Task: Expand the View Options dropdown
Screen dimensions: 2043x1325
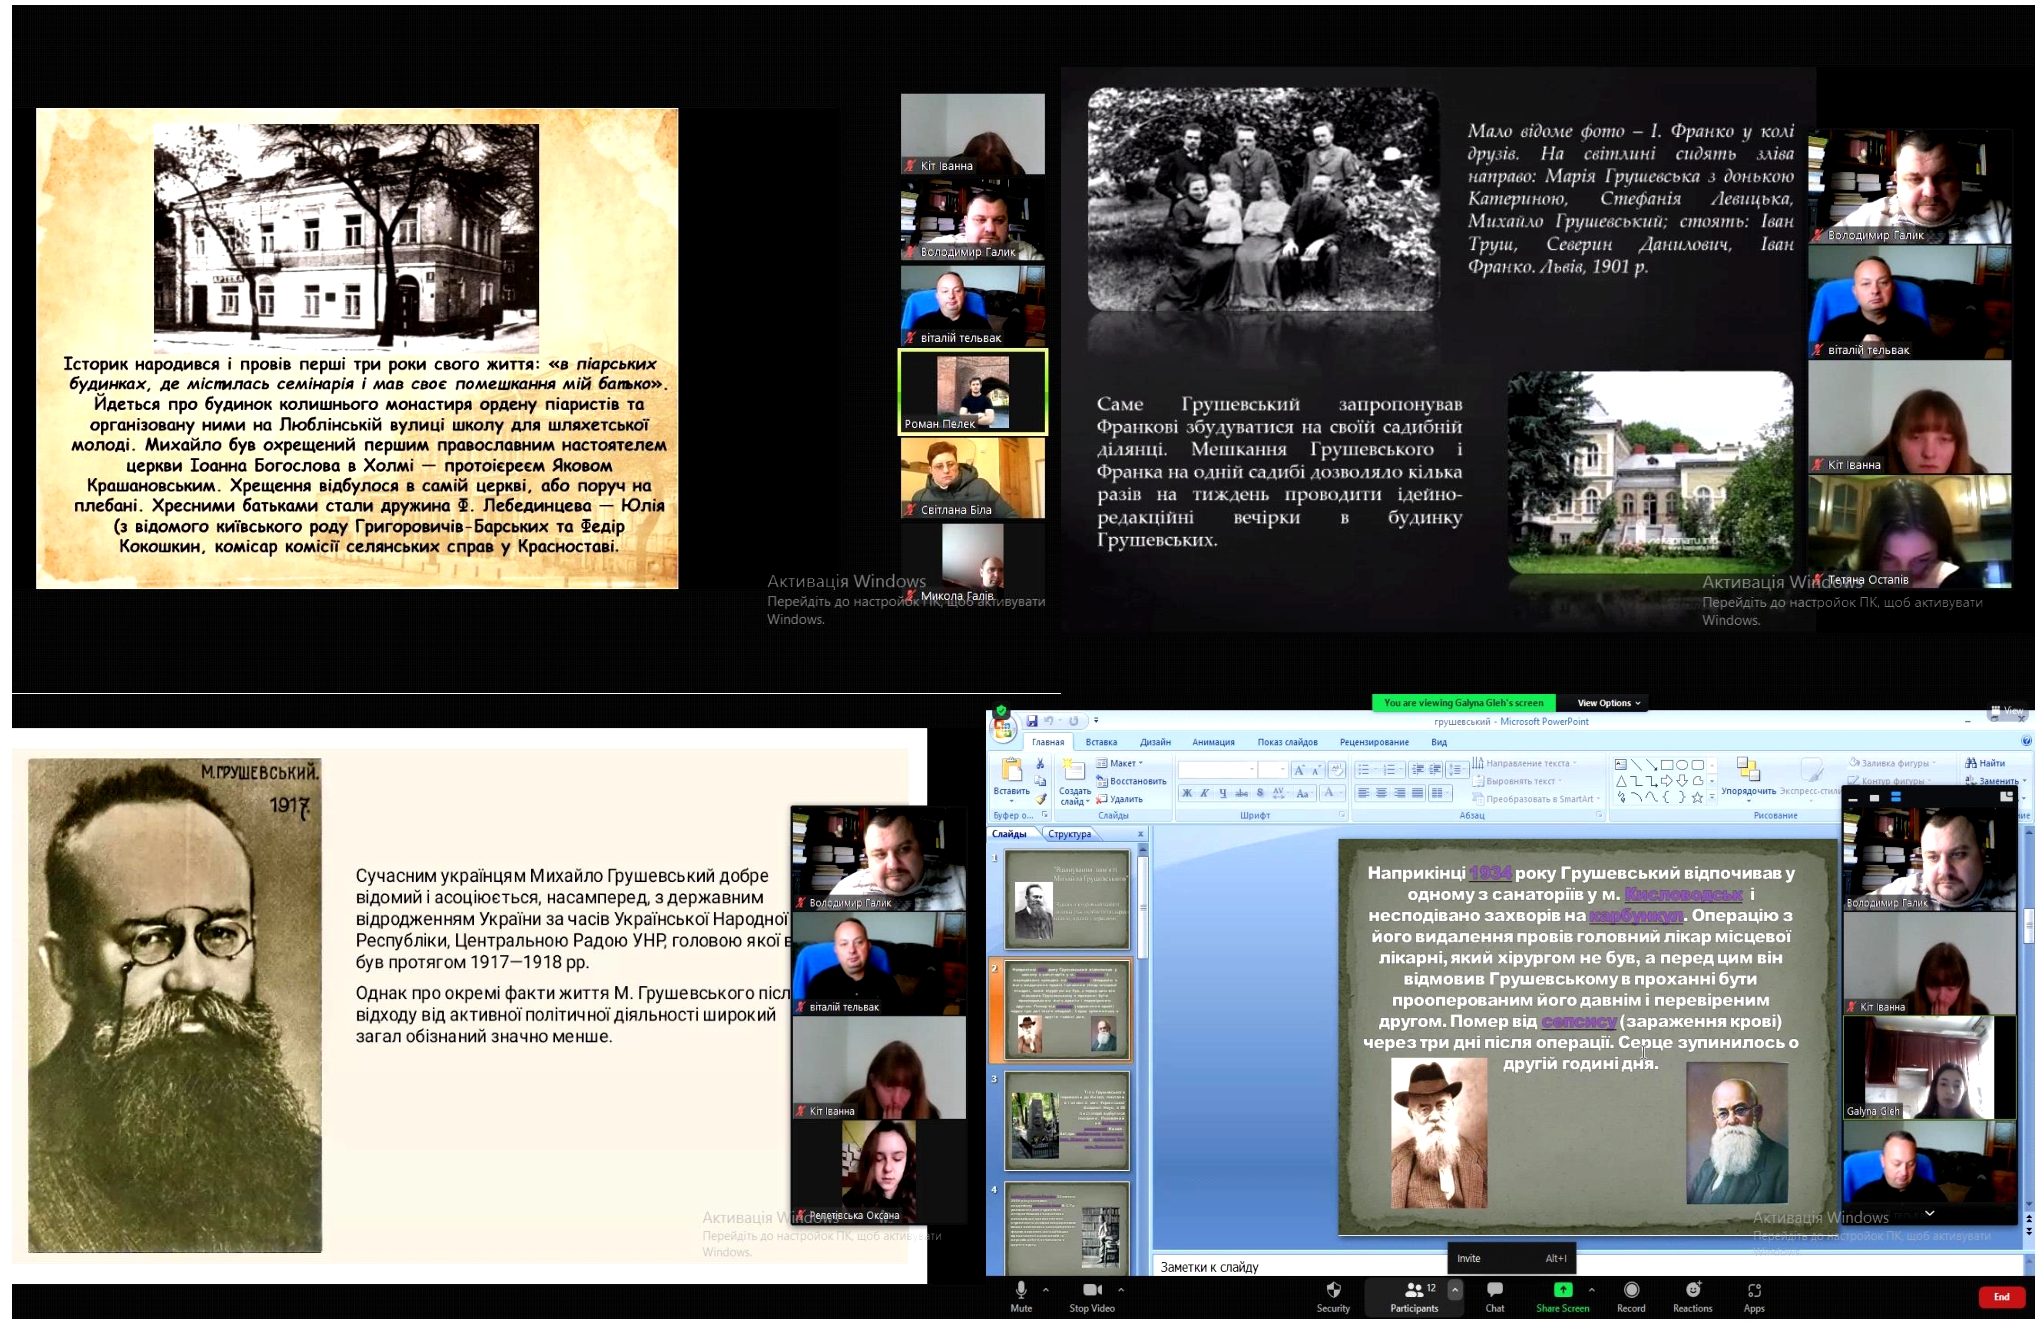Action: [x=1608, y=703]
